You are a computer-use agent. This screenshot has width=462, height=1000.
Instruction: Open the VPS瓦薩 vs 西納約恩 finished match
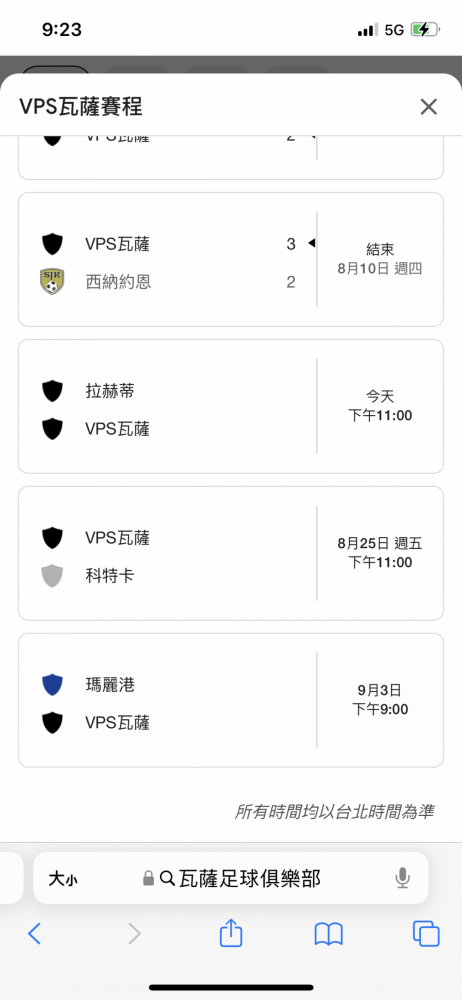pyautogui.click(x=231, y=260)
